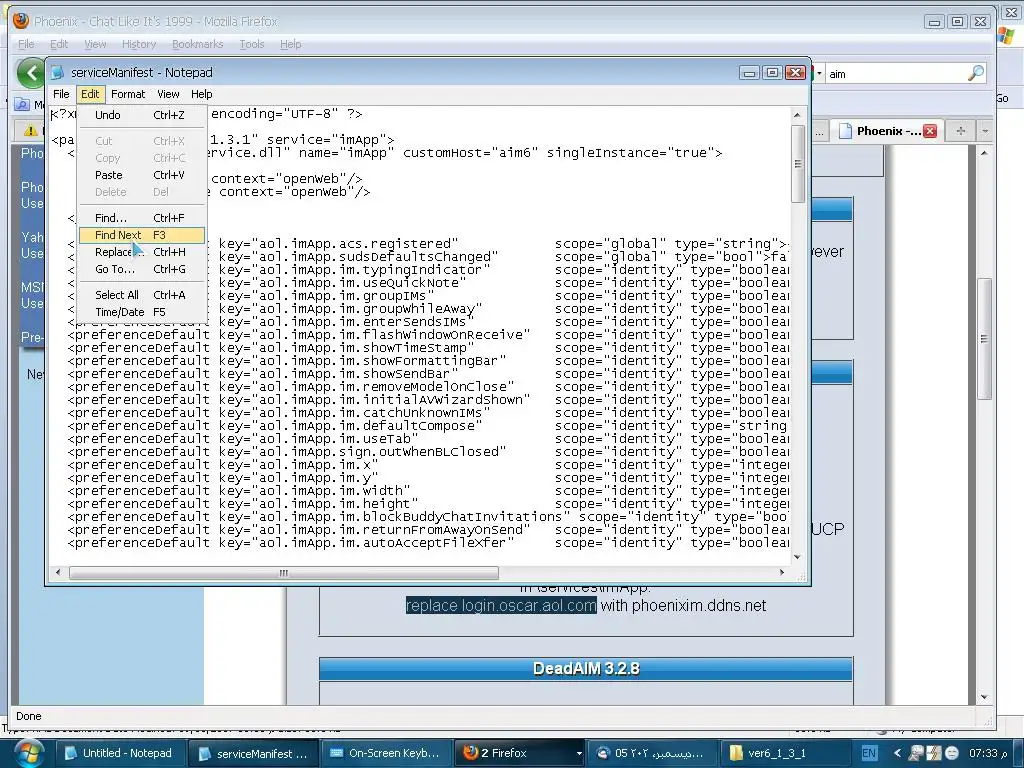Switch to Untitled - Notepad taskbar button

(x=119, y=753)
